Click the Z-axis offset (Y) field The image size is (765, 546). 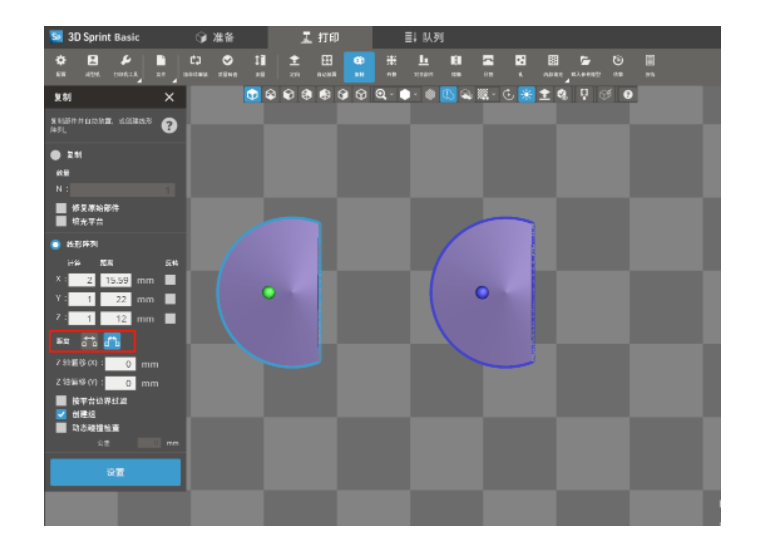(121, 383)
